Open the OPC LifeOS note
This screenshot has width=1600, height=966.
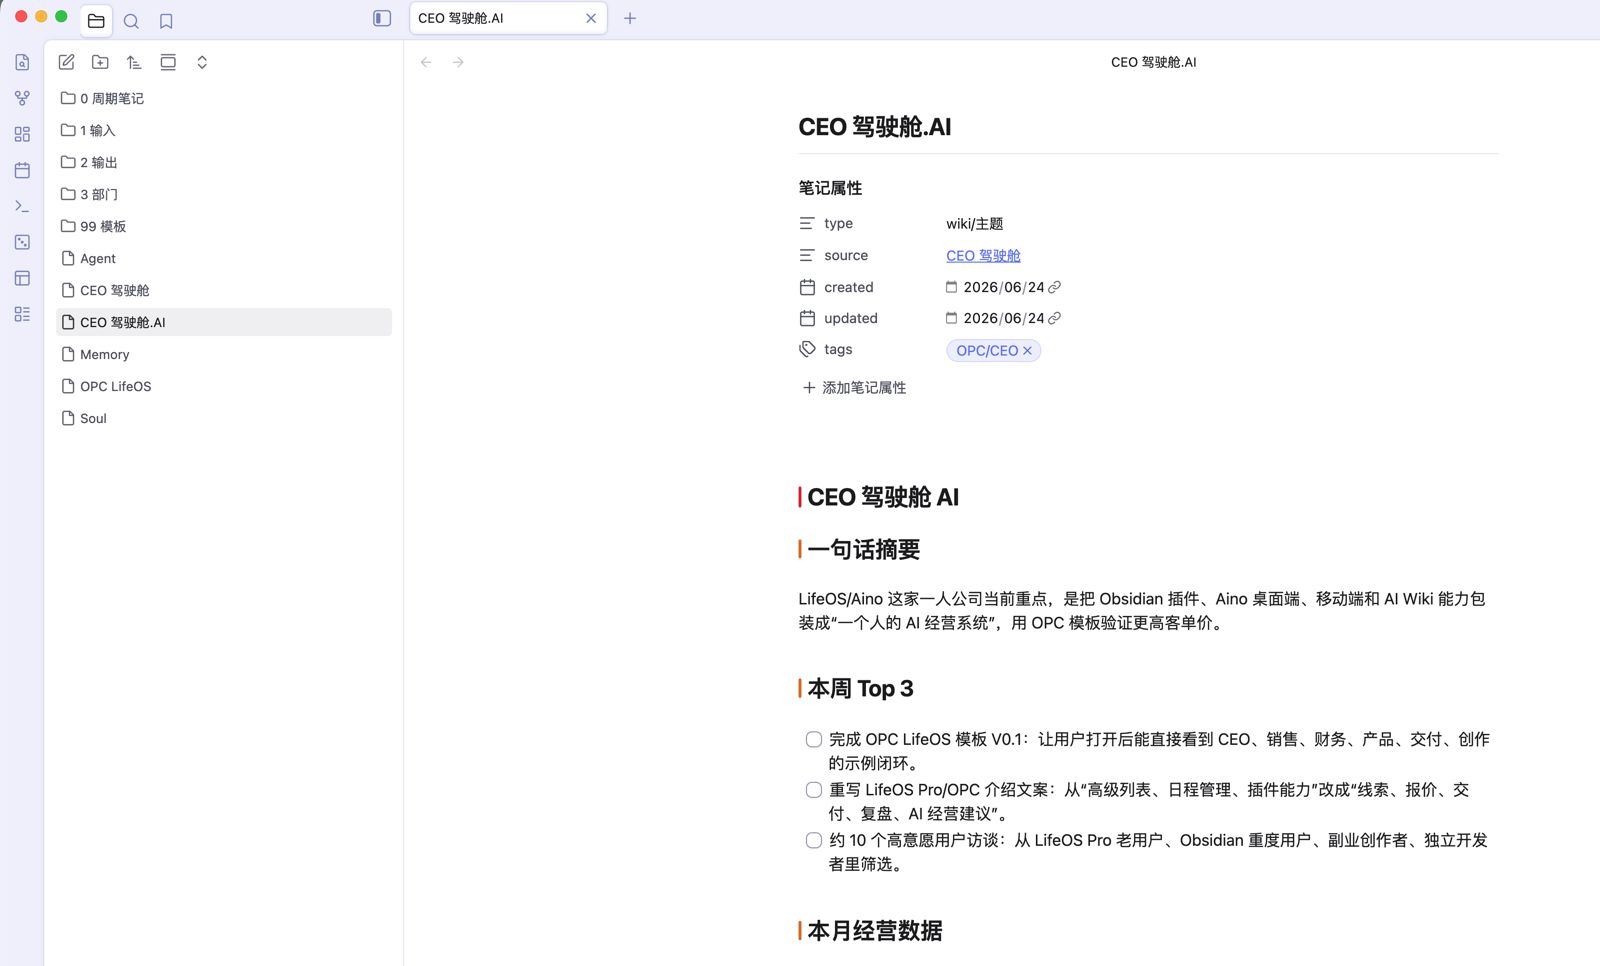click(x=224, y=386)
